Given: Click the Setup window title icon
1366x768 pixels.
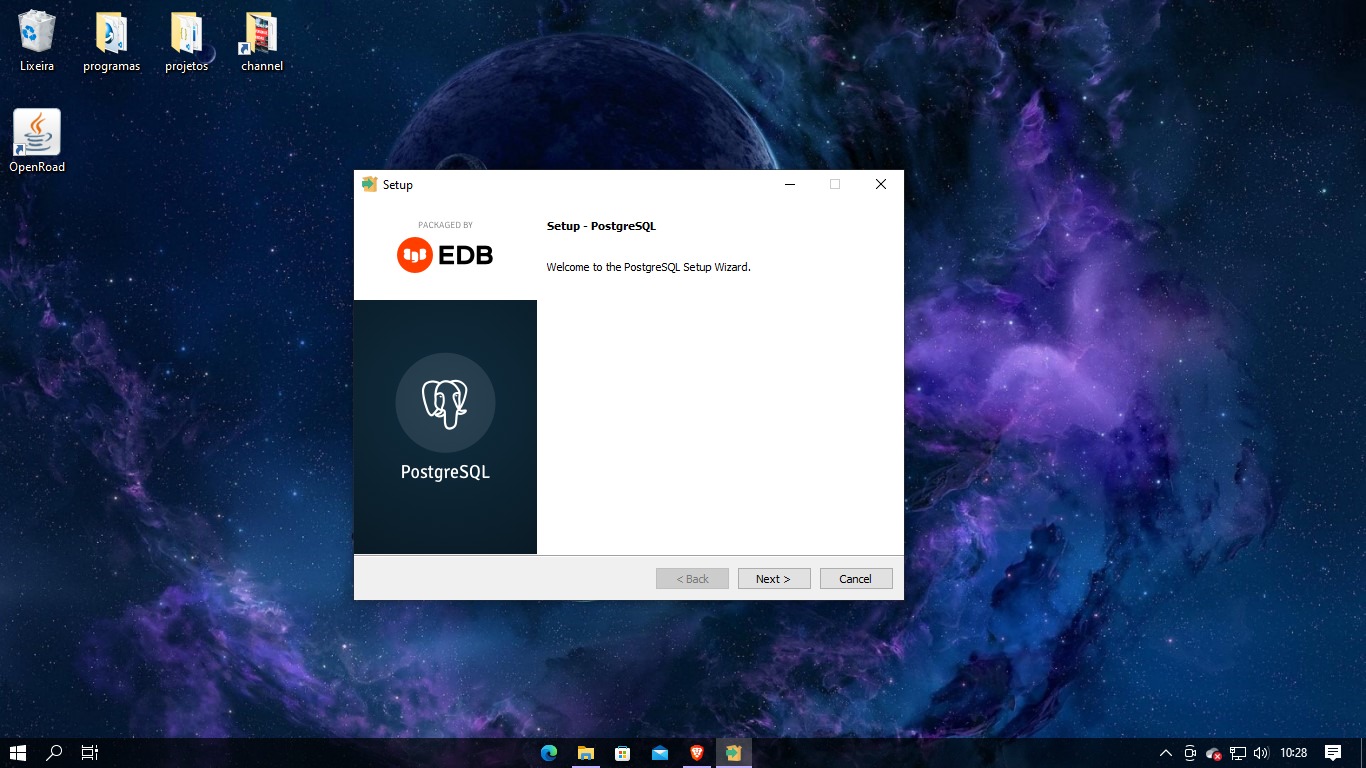Looking at the screenshot, I should coord(369,184).
